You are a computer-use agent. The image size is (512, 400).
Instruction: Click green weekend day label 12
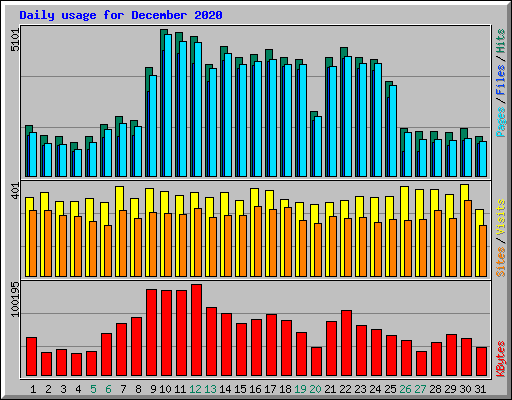coord(195,389)
